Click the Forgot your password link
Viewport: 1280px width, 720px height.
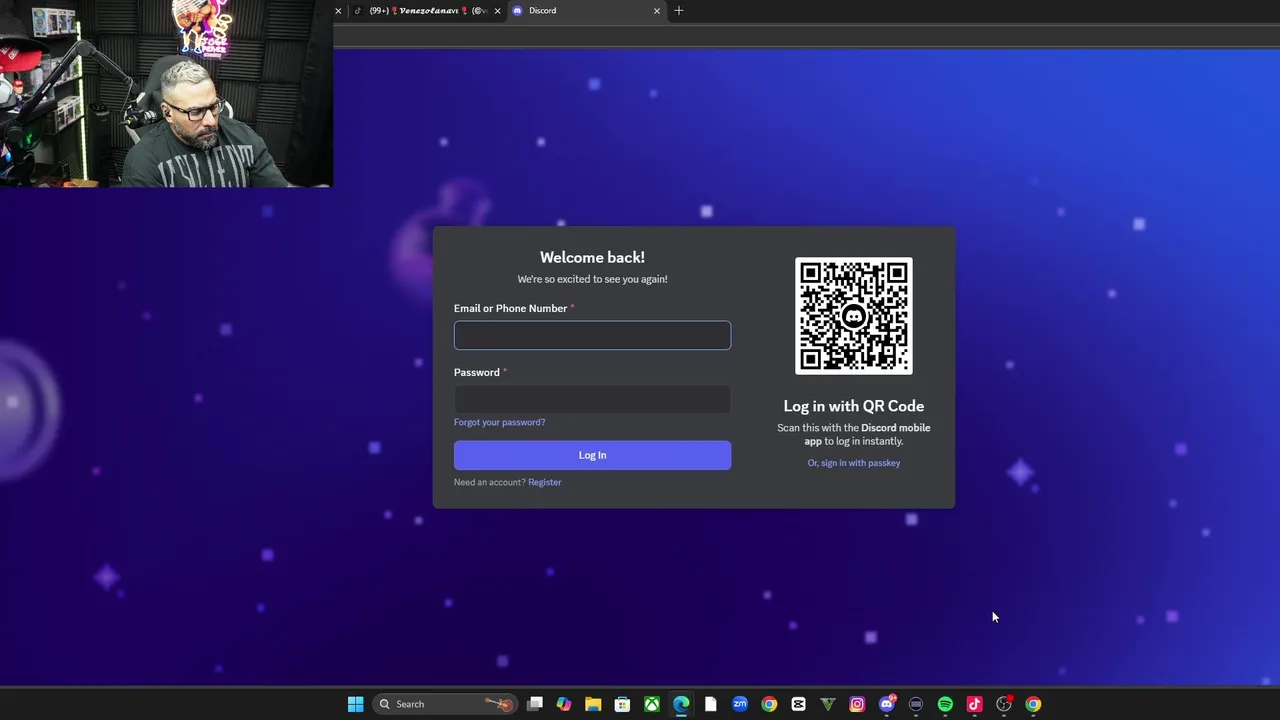tap(499, 422)
